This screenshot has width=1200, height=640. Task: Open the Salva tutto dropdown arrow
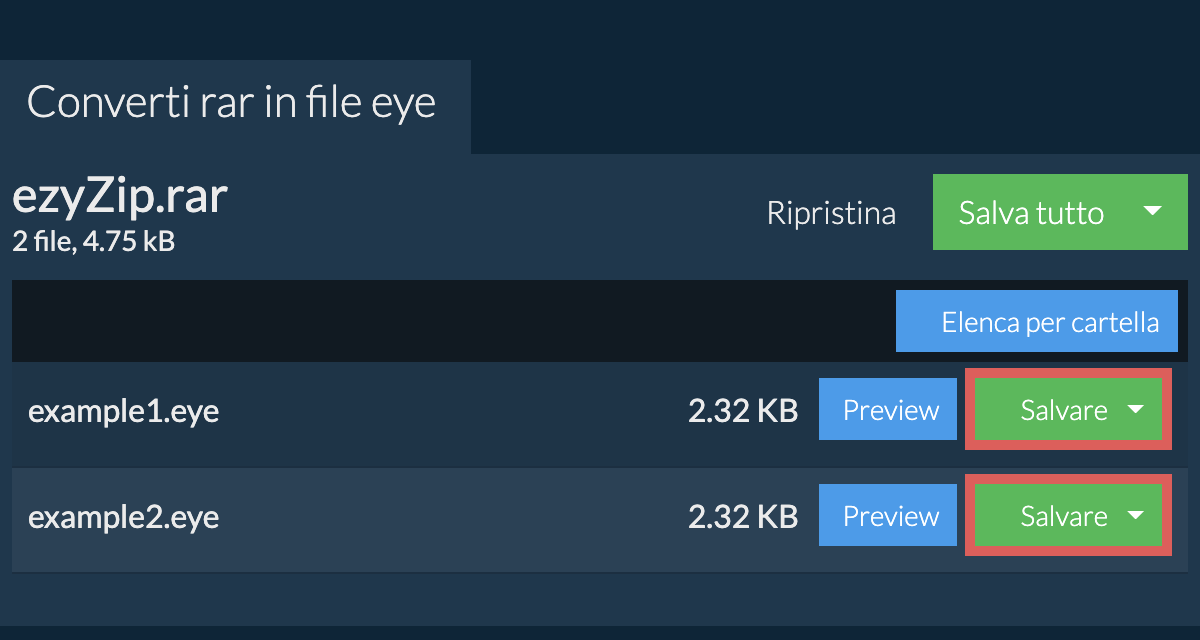click(1152, 212)
